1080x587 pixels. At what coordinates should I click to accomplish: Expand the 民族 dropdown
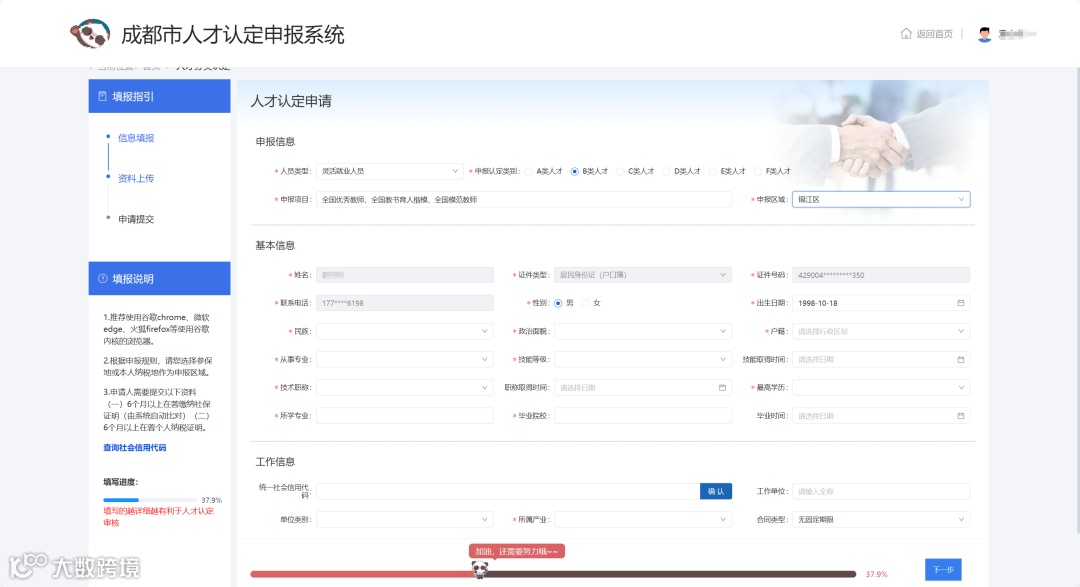click(x=405, y=331)
